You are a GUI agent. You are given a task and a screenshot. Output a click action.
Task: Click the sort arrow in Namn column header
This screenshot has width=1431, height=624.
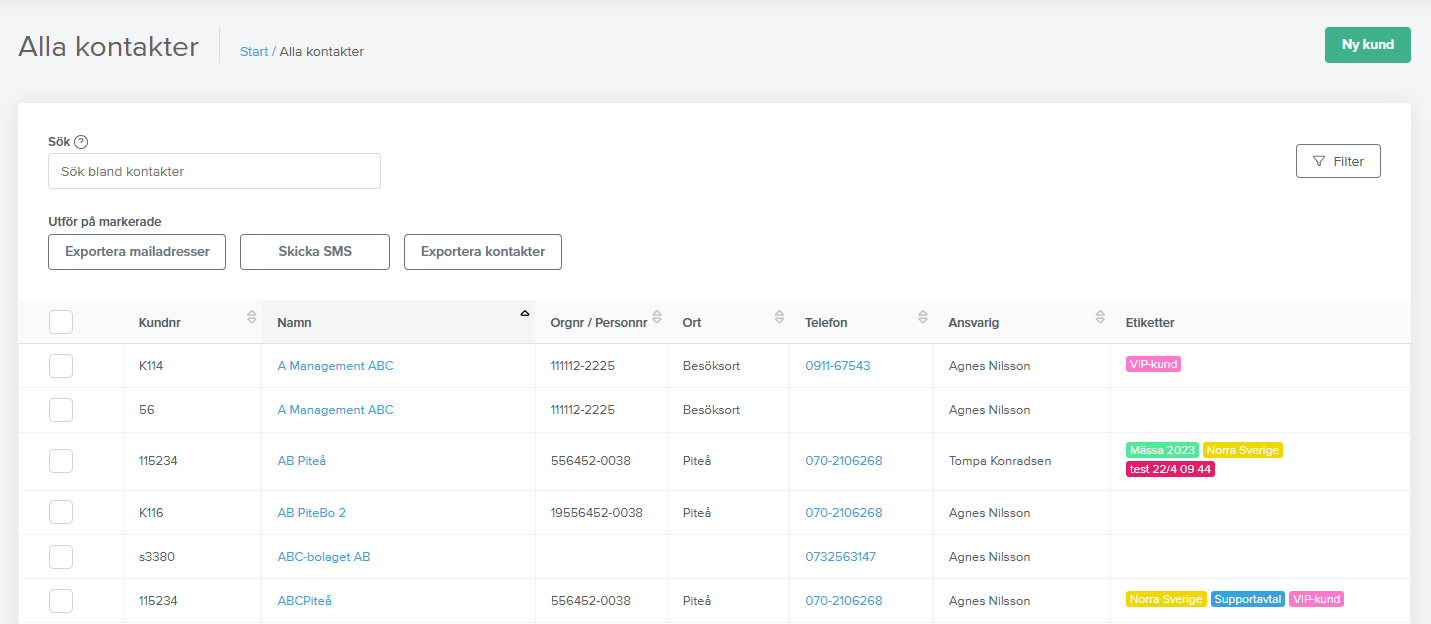524,314
